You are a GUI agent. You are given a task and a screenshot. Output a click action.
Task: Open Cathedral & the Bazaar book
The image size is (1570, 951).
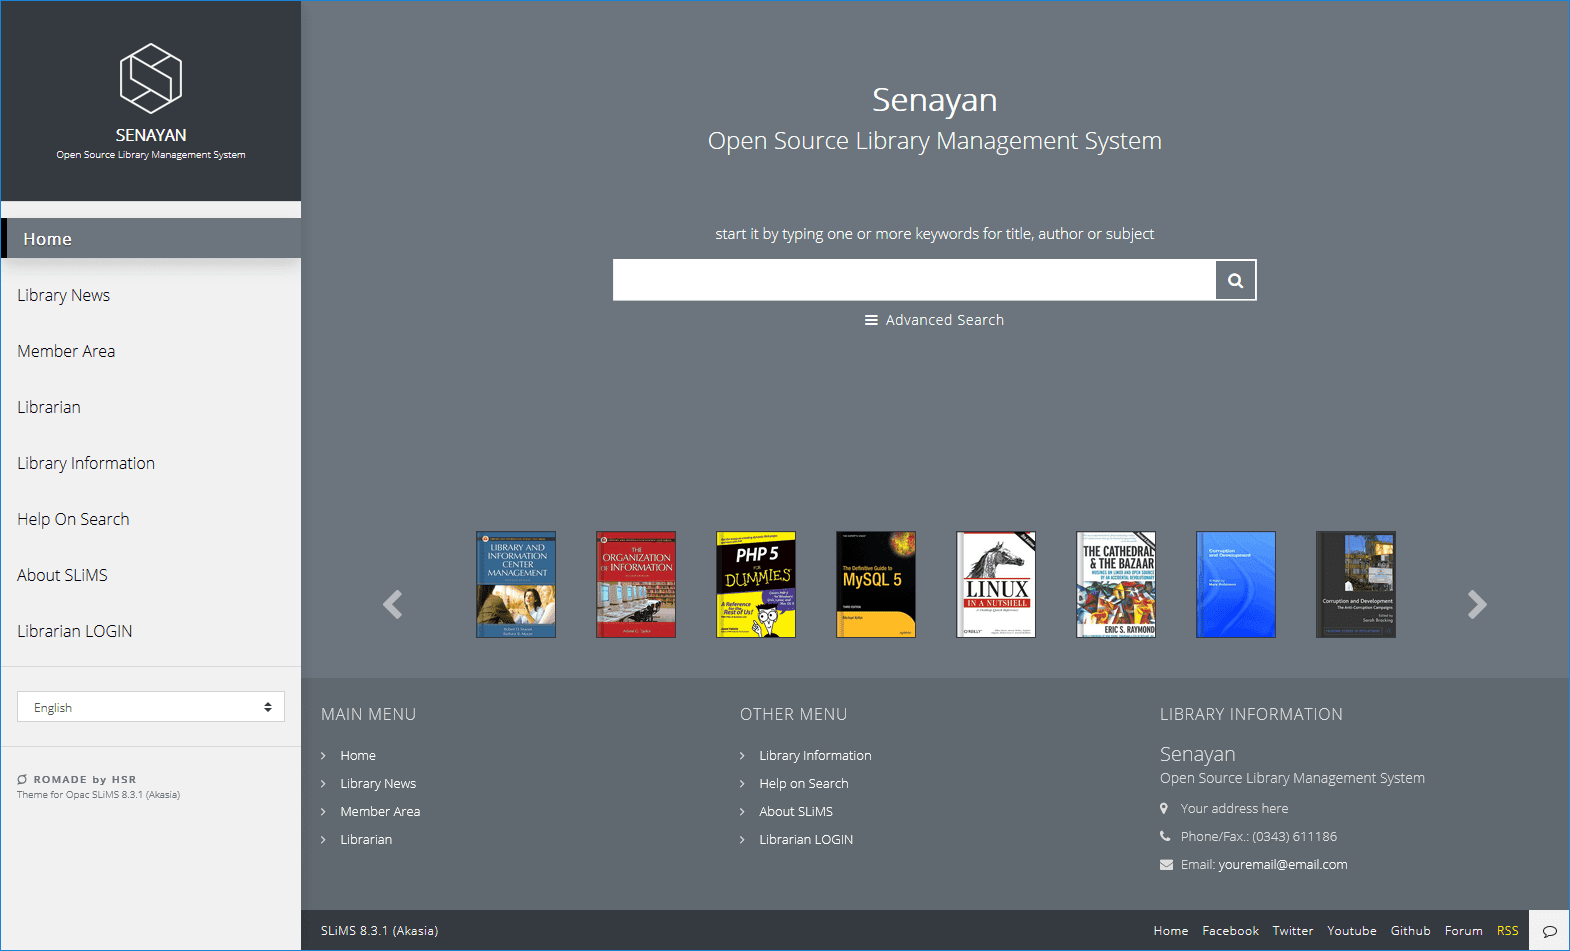coord(1116,584)
